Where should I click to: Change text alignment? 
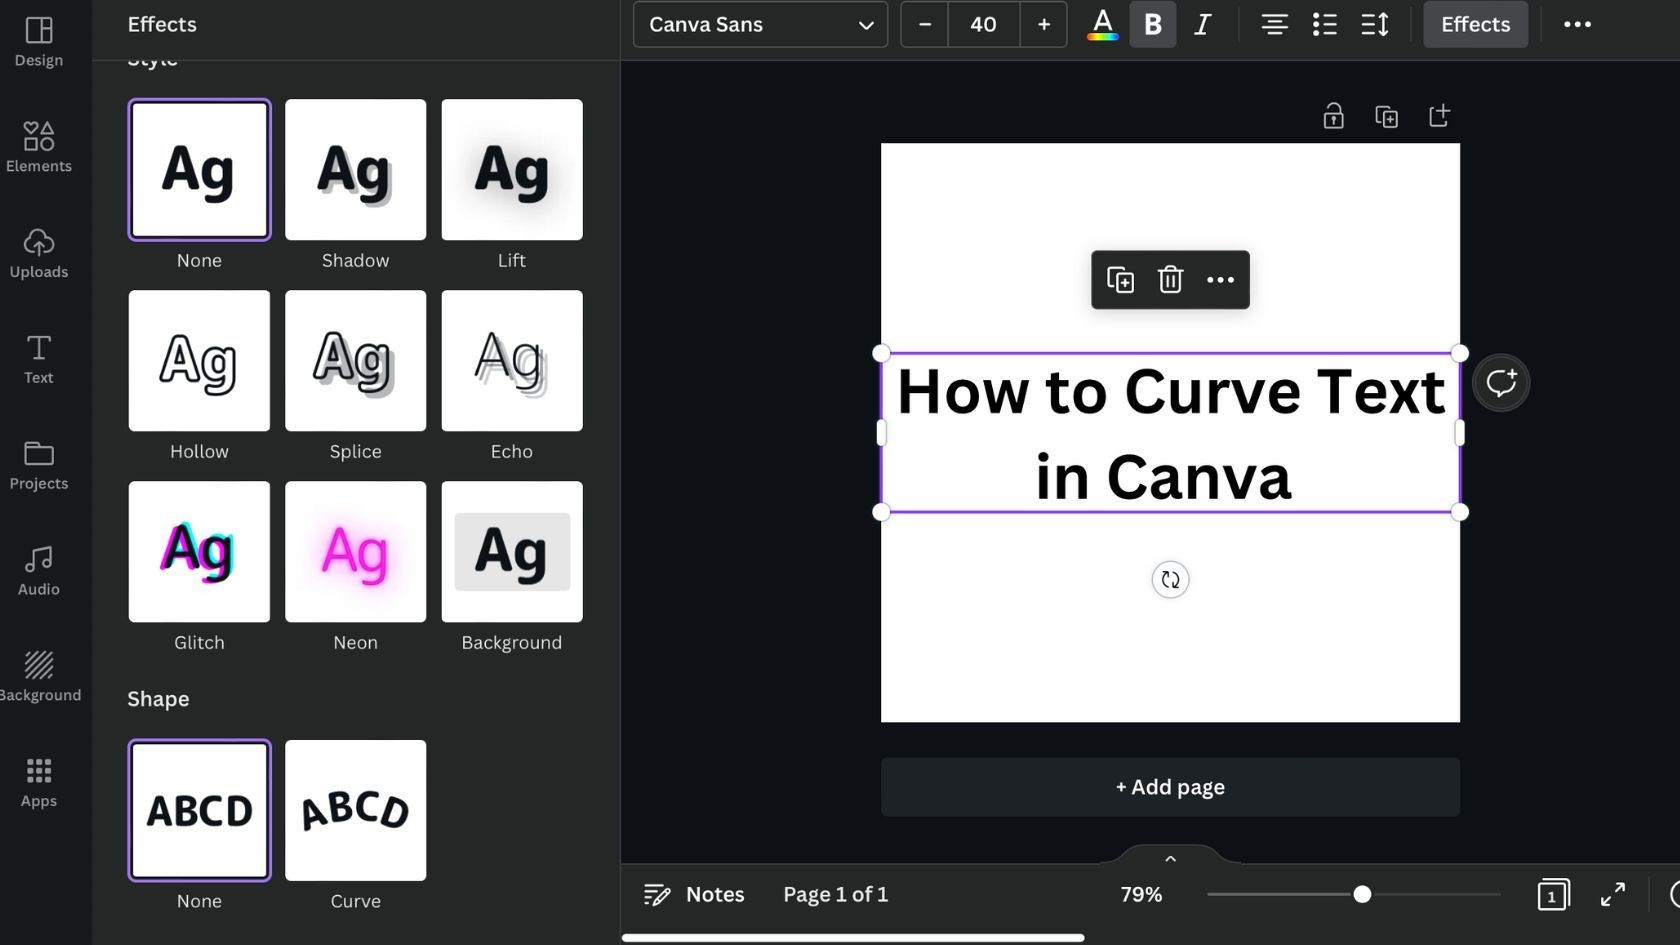pyautogui.click(x=1274, y=24)
